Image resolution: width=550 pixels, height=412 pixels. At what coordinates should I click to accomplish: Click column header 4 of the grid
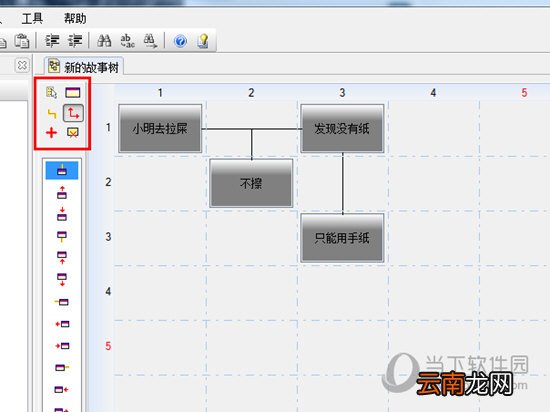tap(433, 93)
